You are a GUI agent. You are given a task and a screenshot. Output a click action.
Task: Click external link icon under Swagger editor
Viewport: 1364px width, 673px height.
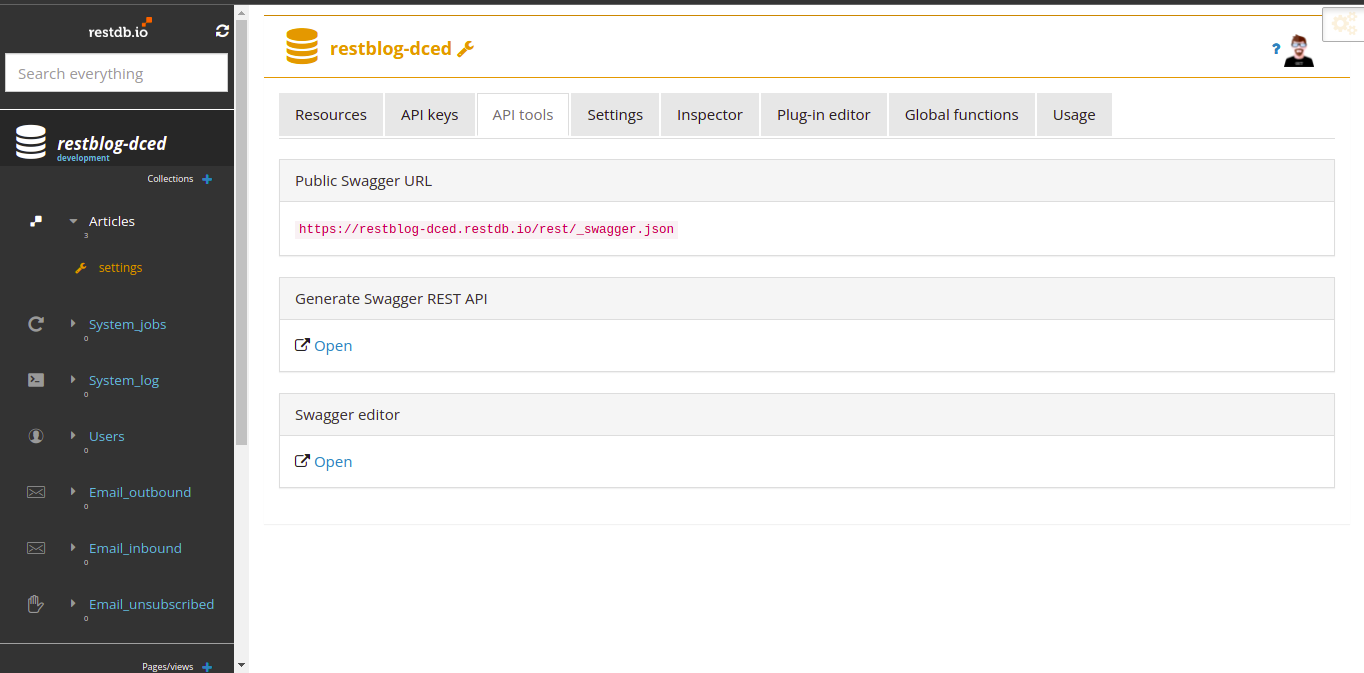(x=302, y=461)
